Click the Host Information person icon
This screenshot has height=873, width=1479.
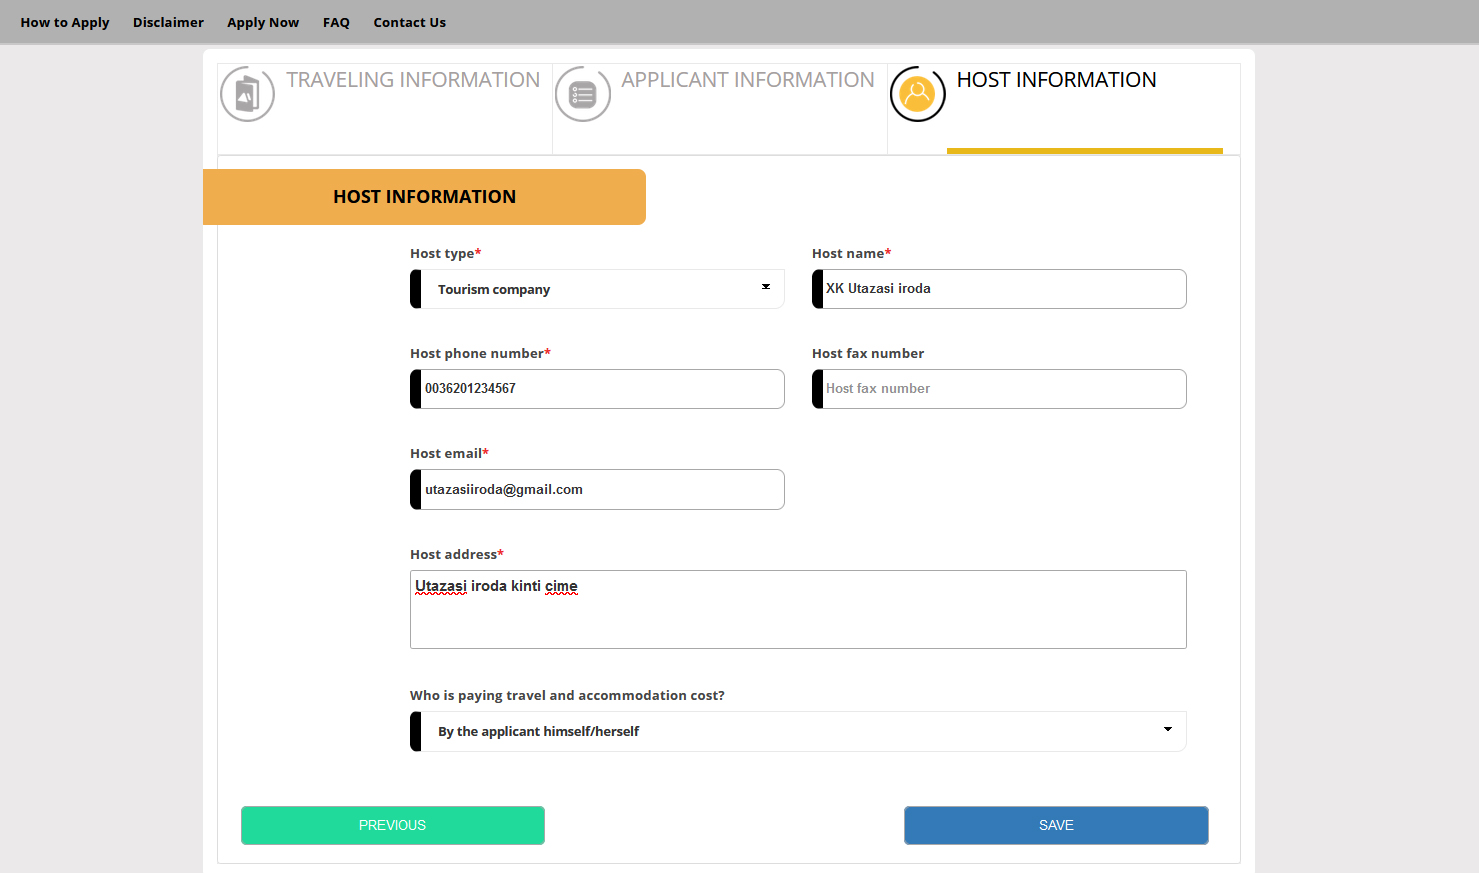pos(918,94)
